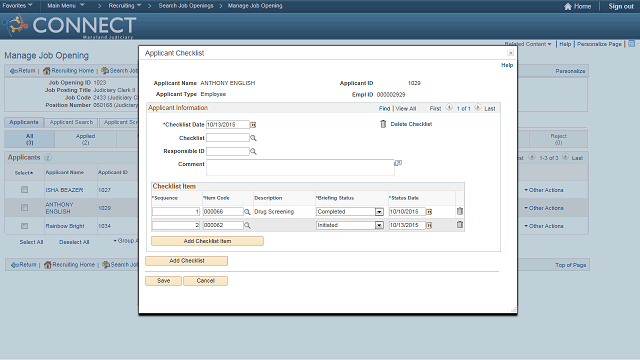Viewport: 640px width, 360px height.
Task: Click Applicants grid previous-row arrow
Action: coord(531,157)
